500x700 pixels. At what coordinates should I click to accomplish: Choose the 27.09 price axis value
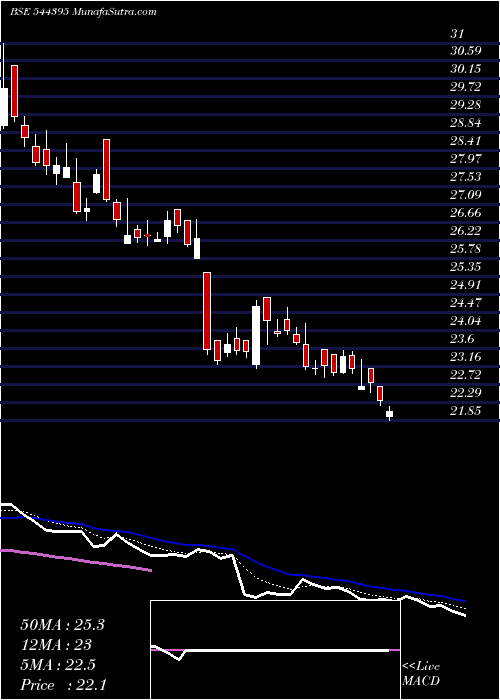click(466, 195)
